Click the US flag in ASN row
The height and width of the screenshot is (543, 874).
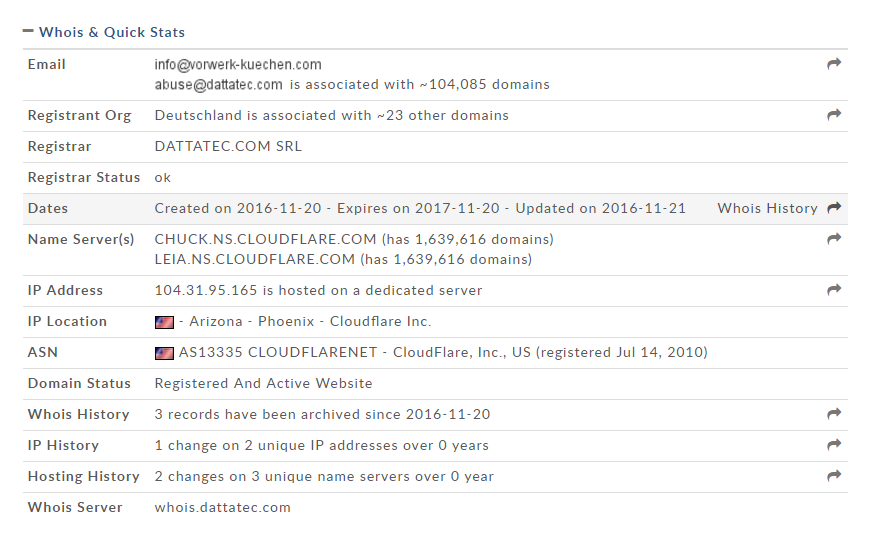(164, 353)
